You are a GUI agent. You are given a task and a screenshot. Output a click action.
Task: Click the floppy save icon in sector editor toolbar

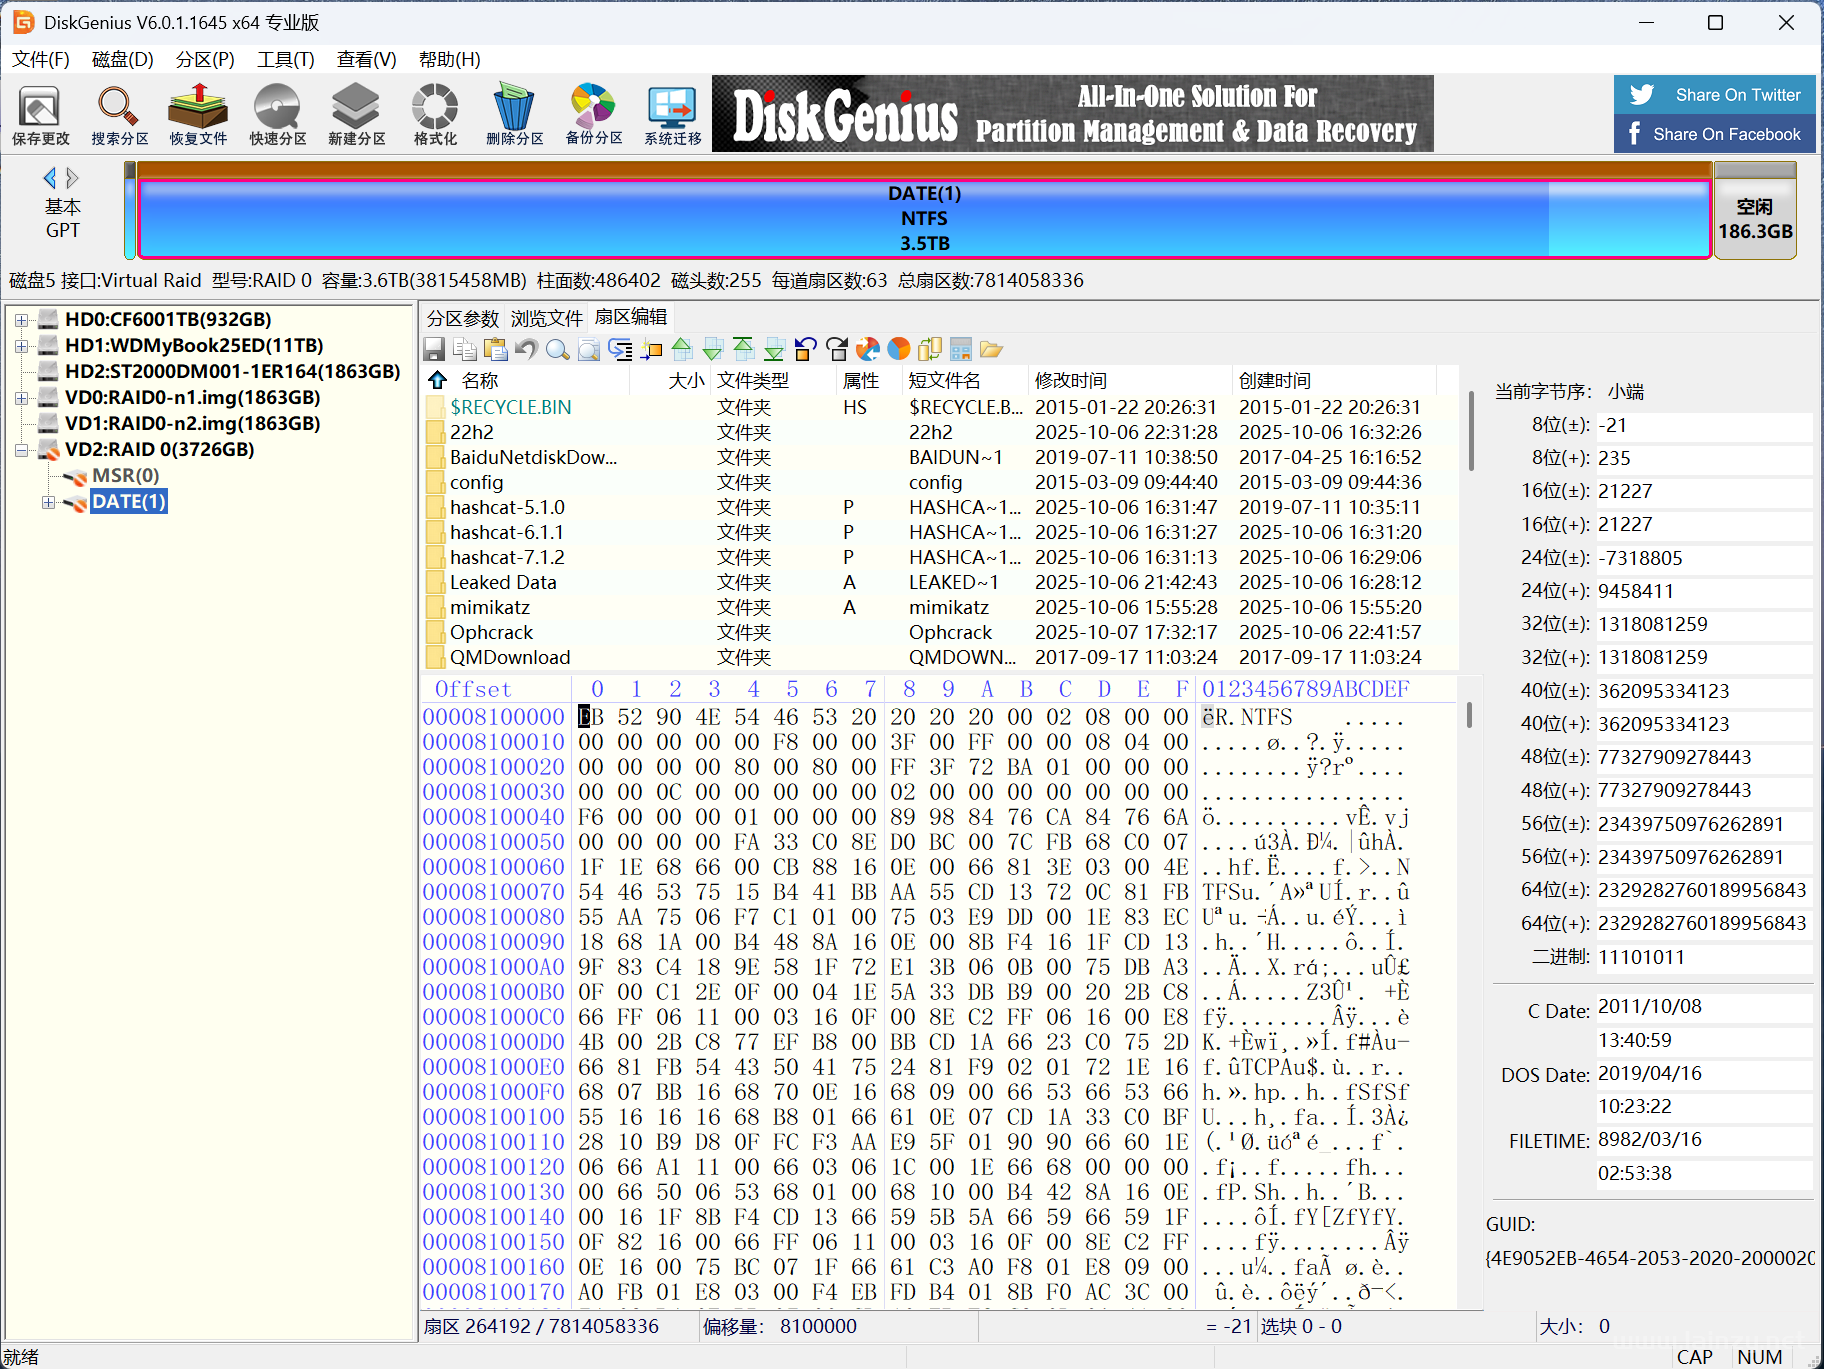(434, 349)
